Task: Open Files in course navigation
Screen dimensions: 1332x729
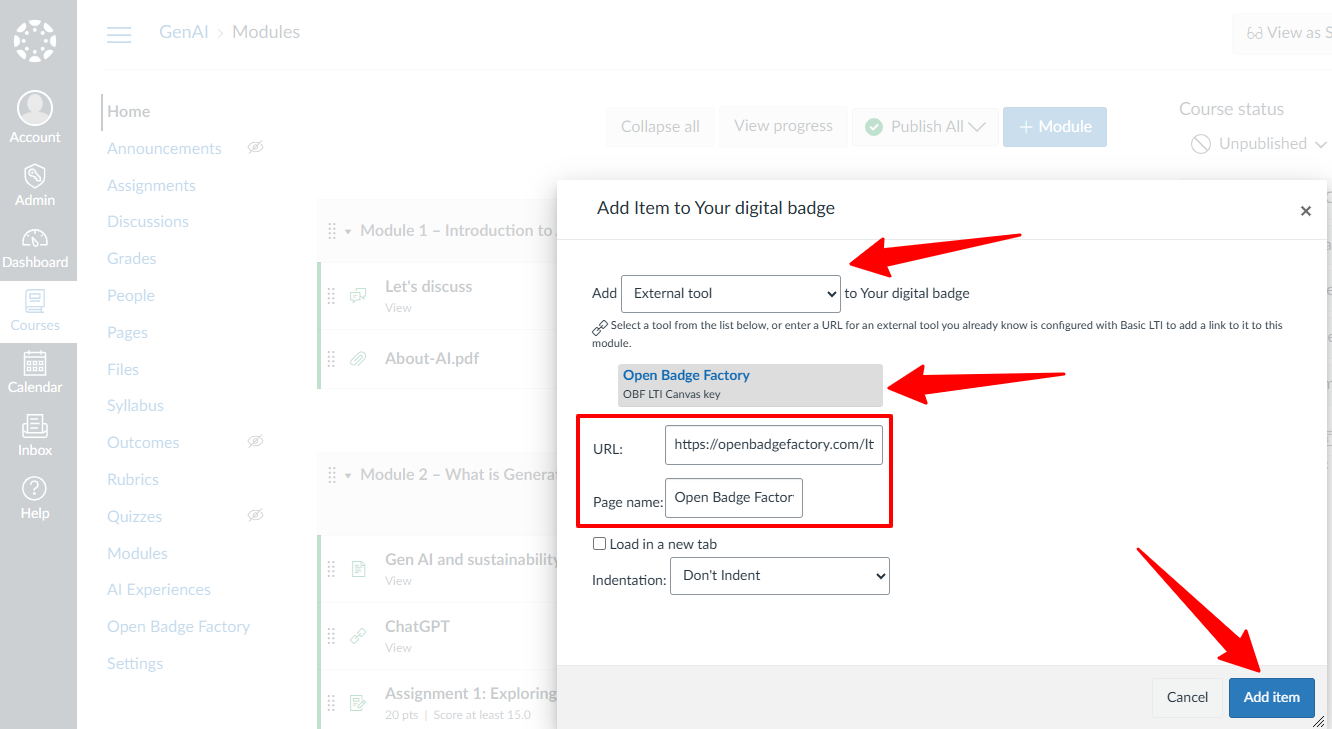Action: click(x=123, y=370)
